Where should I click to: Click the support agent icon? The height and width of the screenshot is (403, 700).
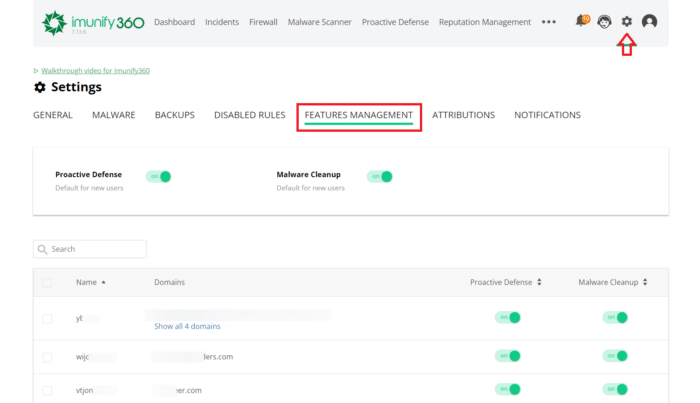coord(604,22)
